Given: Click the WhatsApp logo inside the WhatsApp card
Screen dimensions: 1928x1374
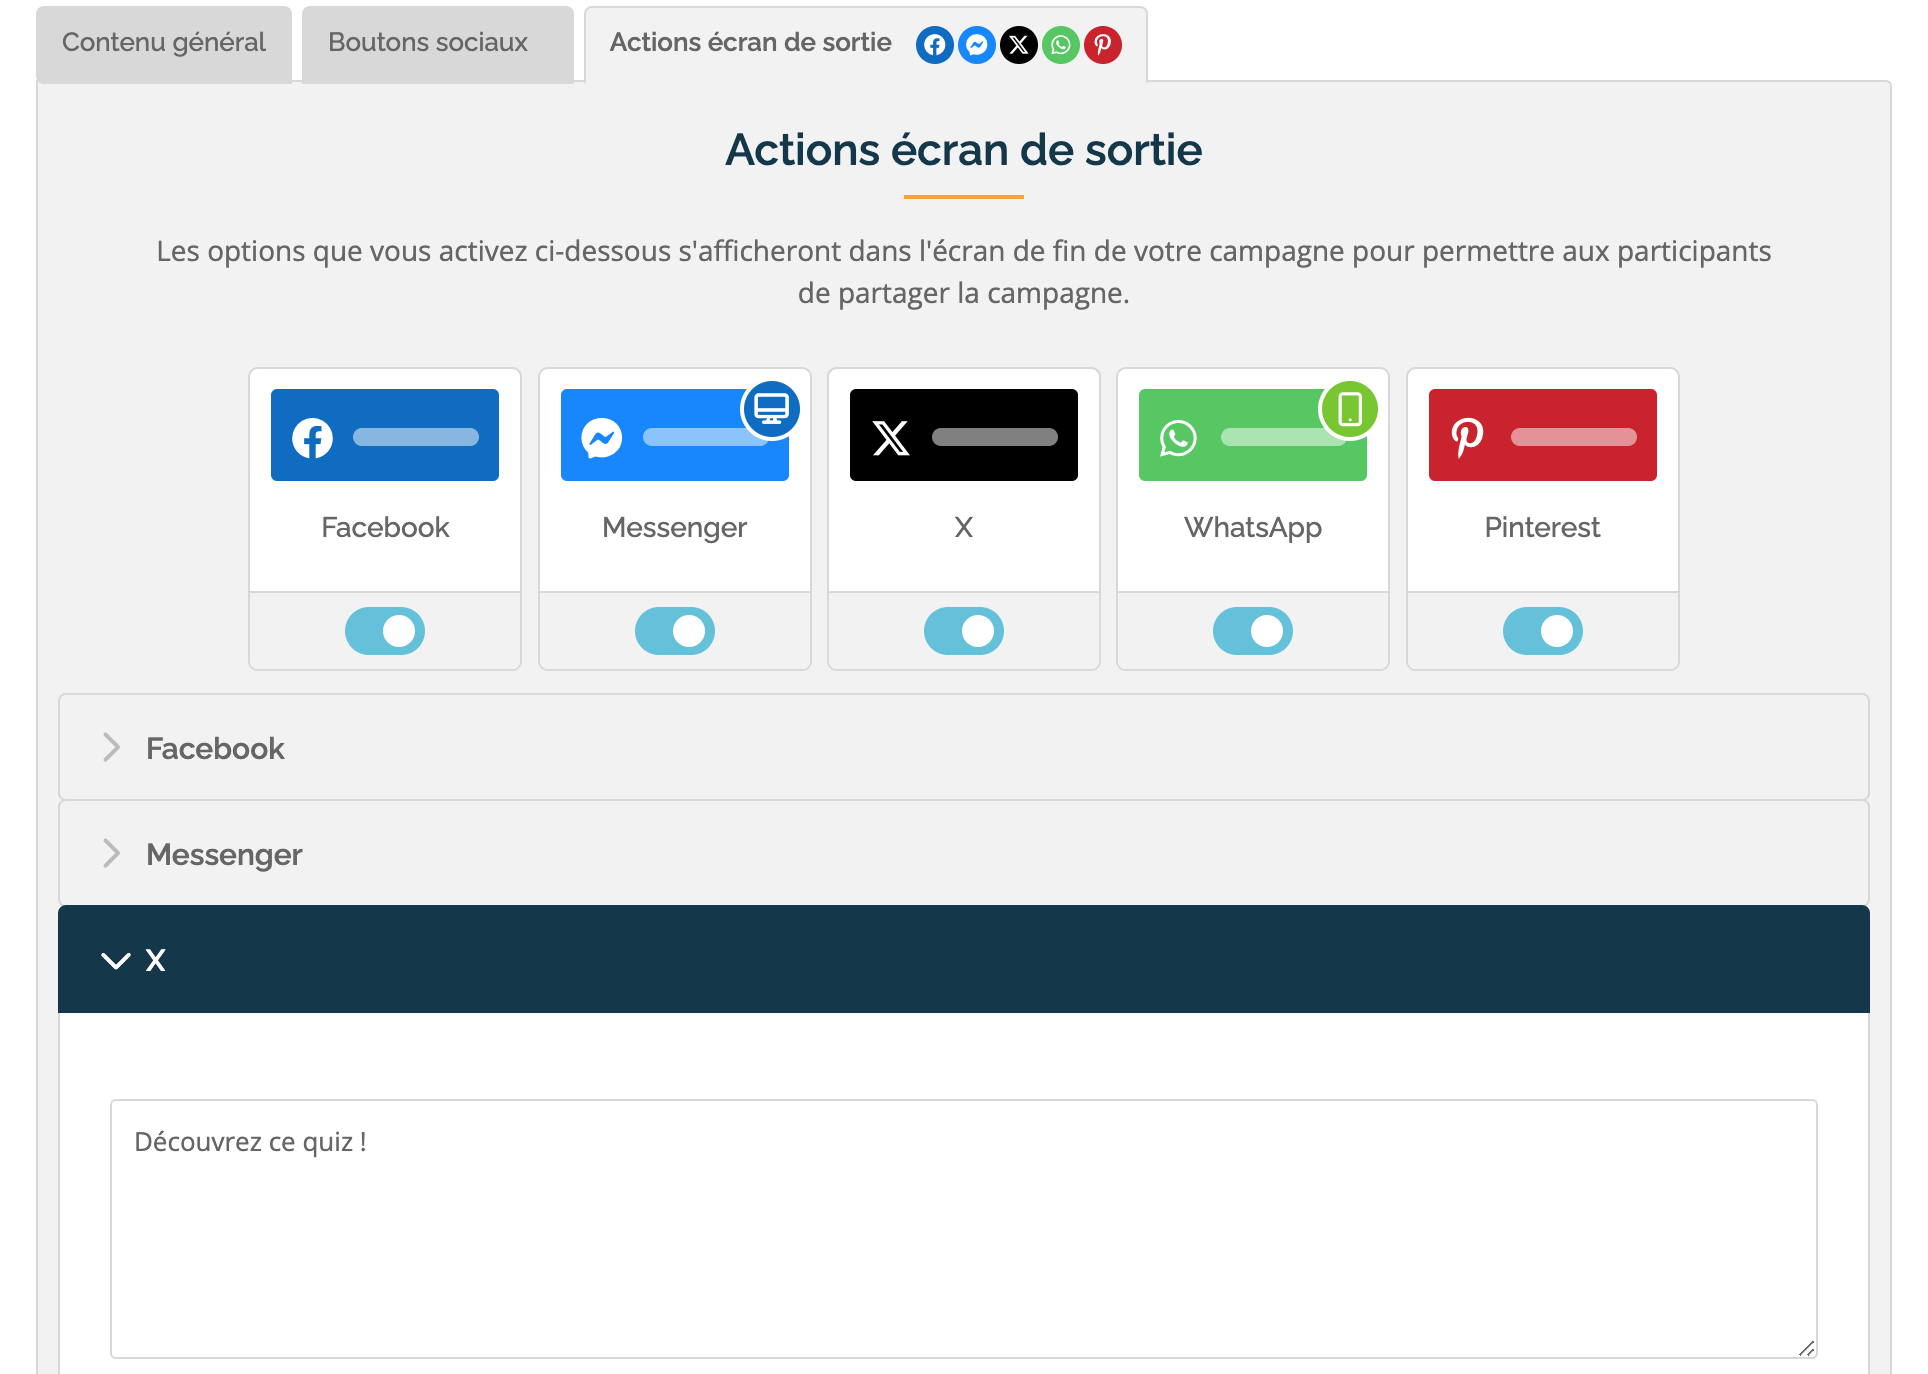Looking at the screenshot, I should click(1179, 437).
